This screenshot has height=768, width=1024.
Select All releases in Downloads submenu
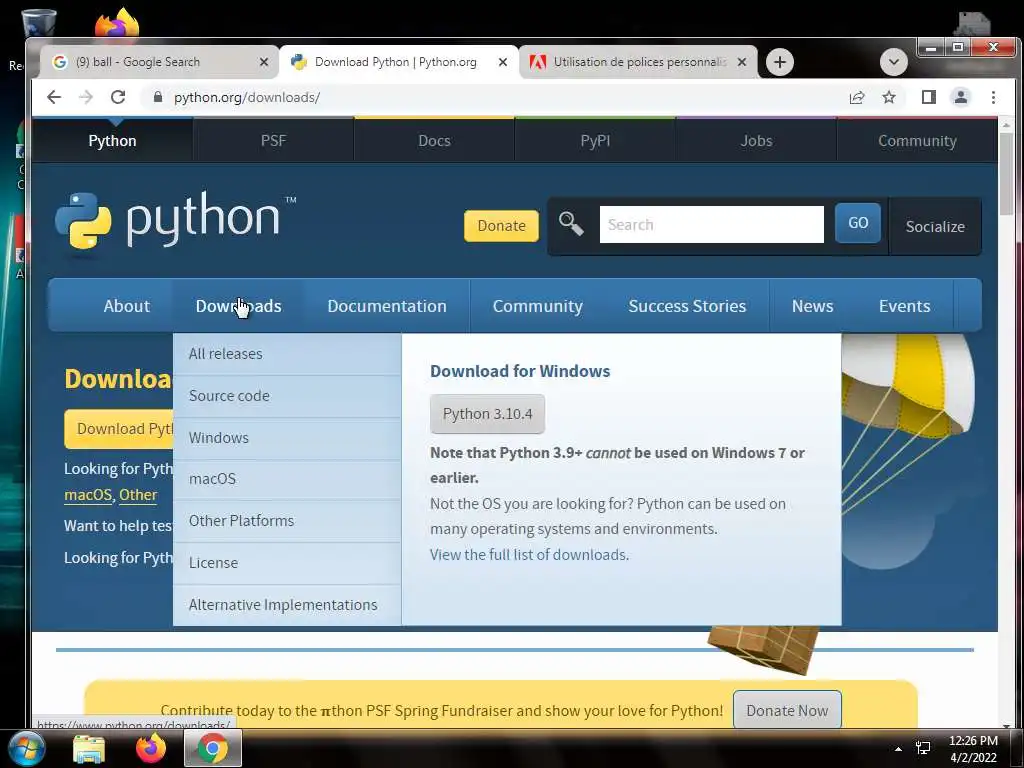point(287,354)
